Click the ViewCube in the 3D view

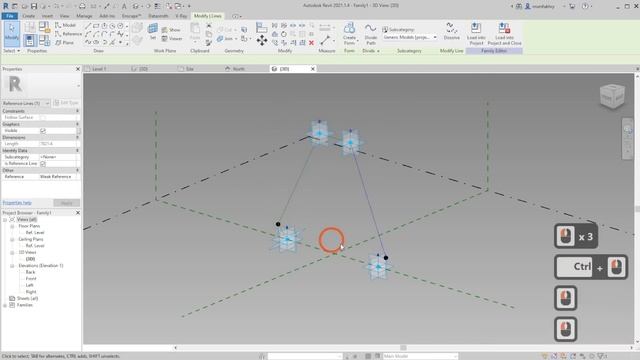(612, 96)
